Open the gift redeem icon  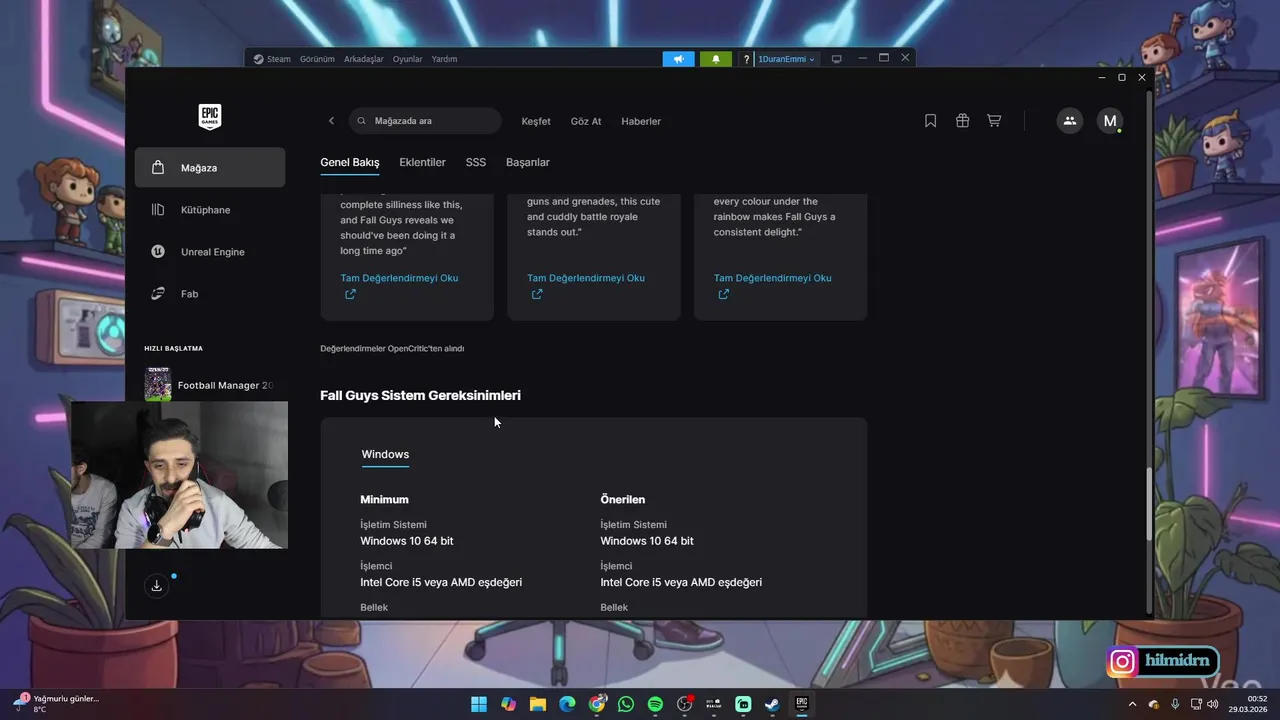pyautogui.click(x=962, y=121)
